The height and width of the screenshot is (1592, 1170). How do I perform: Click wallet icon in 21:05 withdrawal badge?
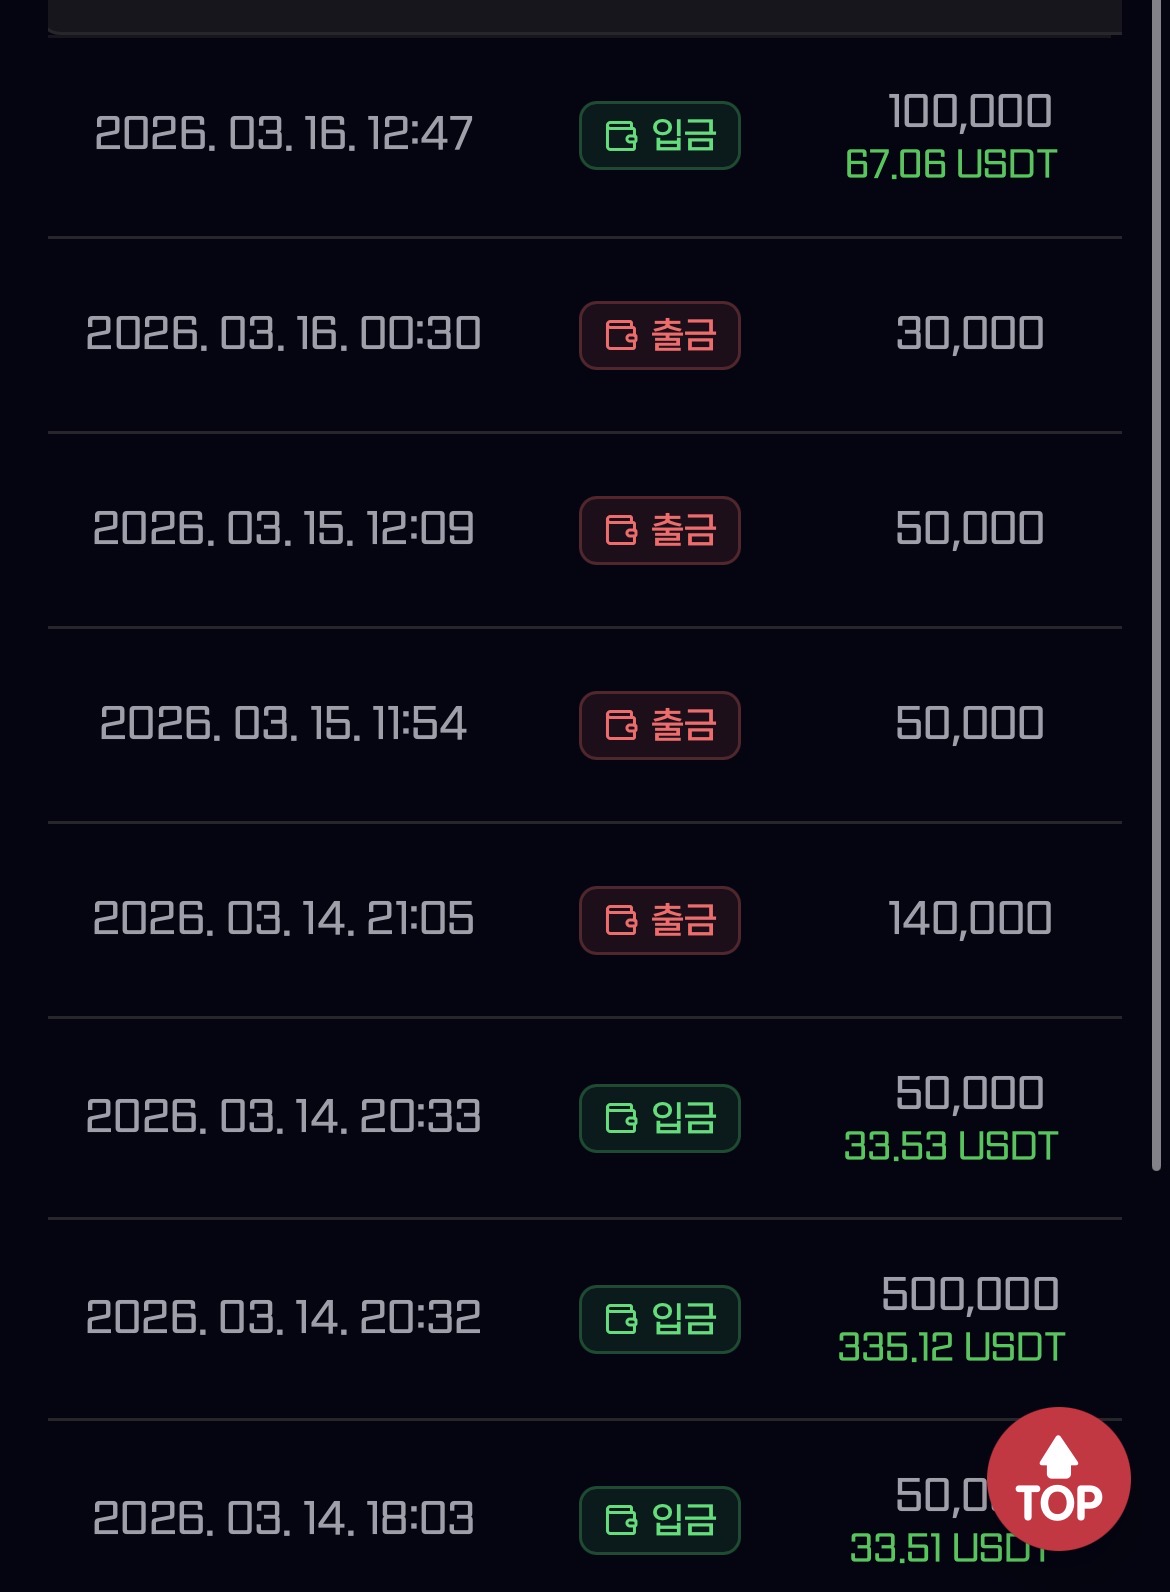click(621, 920)
